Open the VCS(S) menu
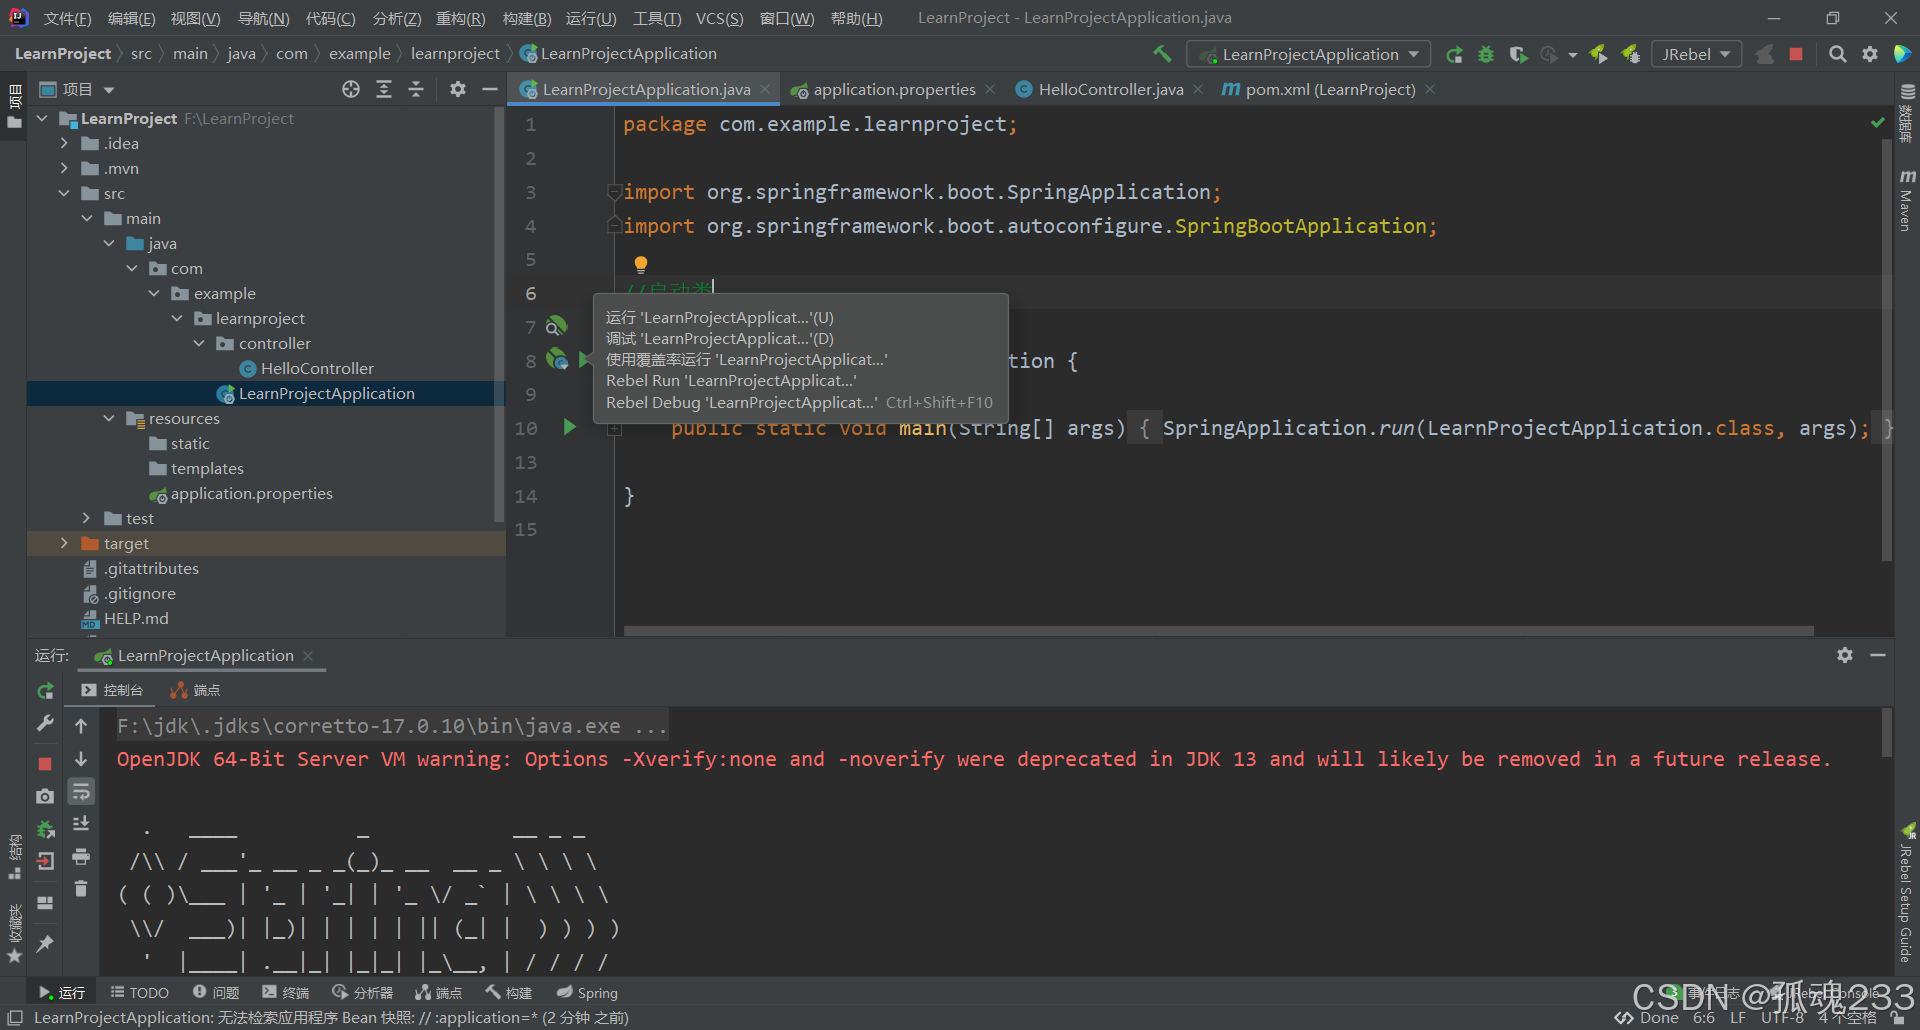Screen dimensions: 1920x1030 [720, 19]
